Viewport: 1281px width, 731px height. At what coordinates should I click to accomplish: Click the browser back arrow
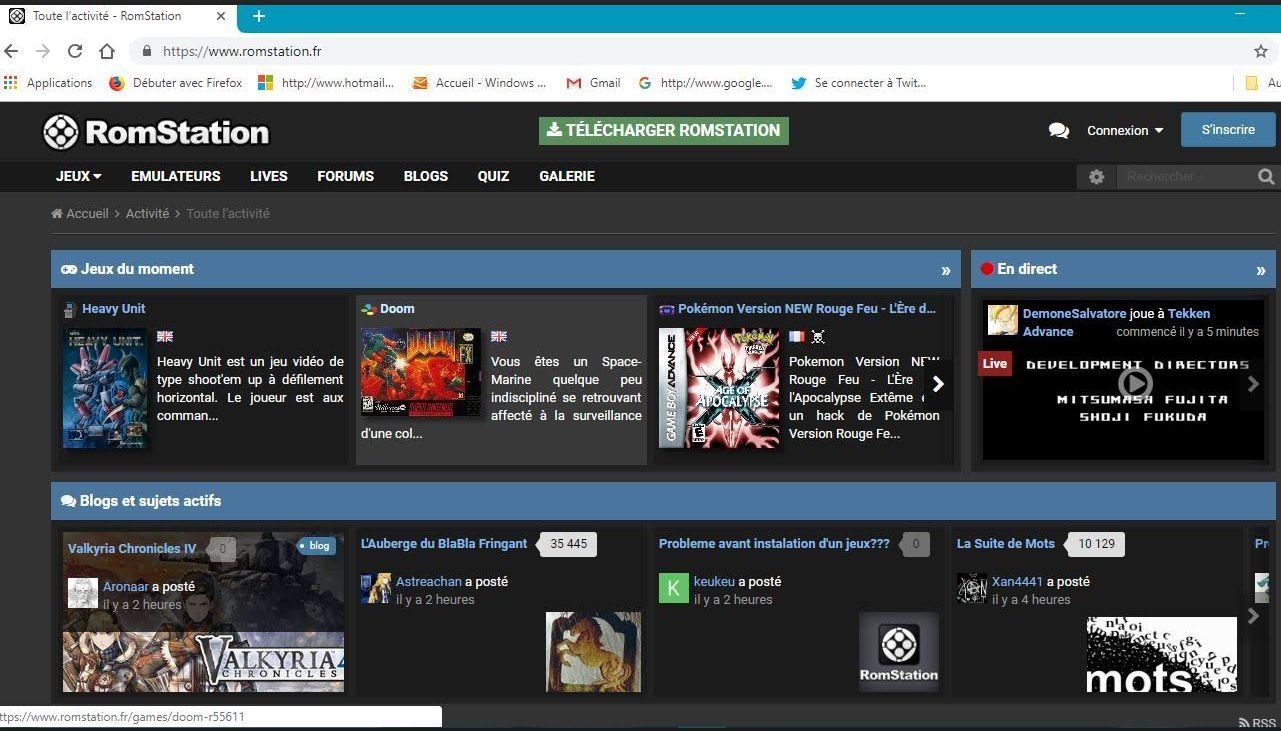click(x=12, y=51)
